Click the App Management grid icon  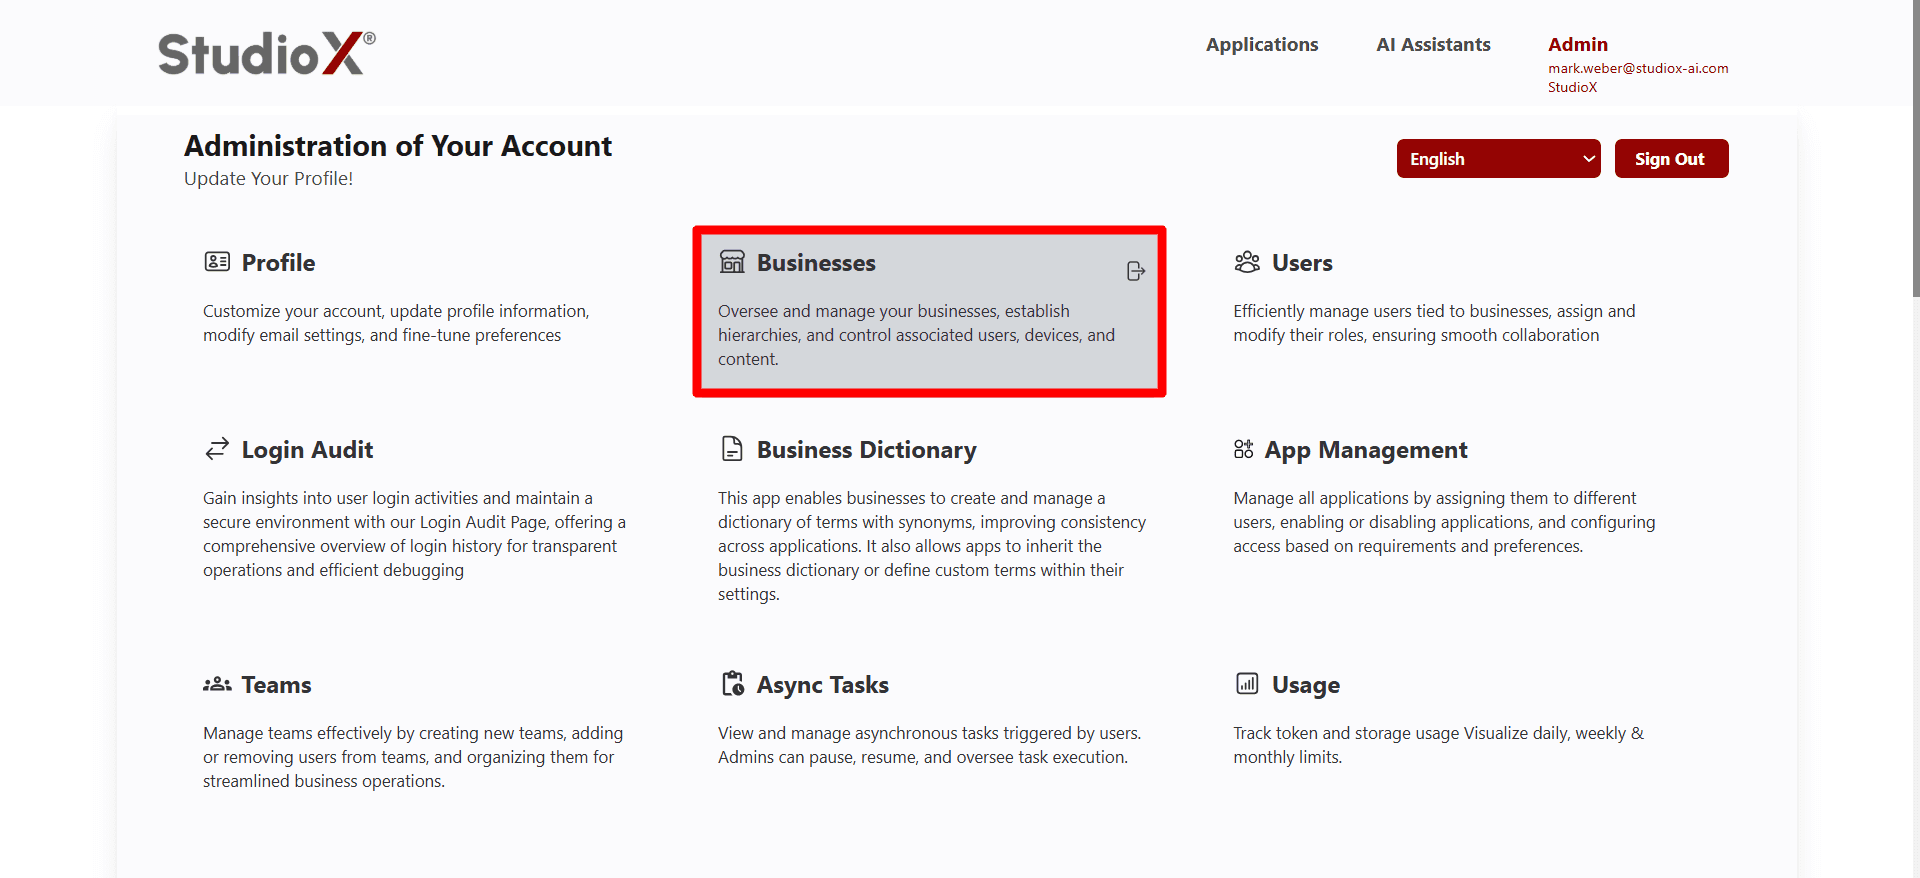(x=1243, y=449)
